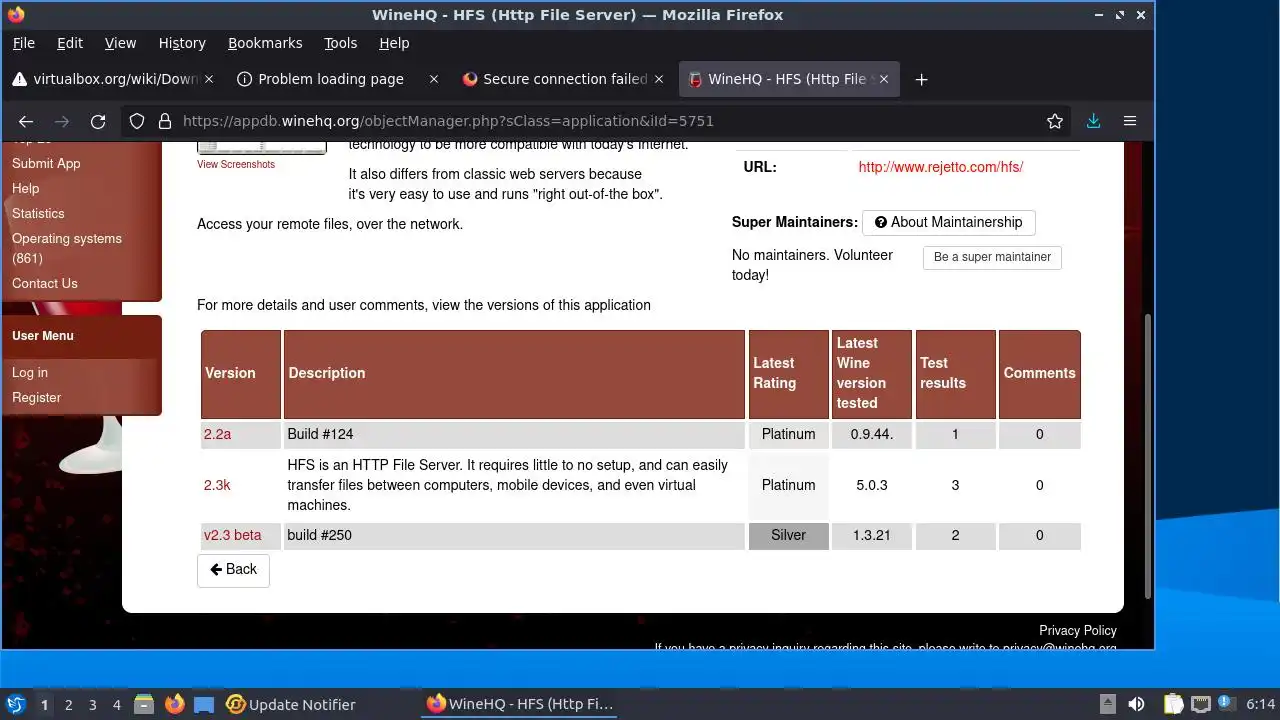Open the Bookmarks menu
Viewport: 1280px width, 720px height.
tap(265, 43)
